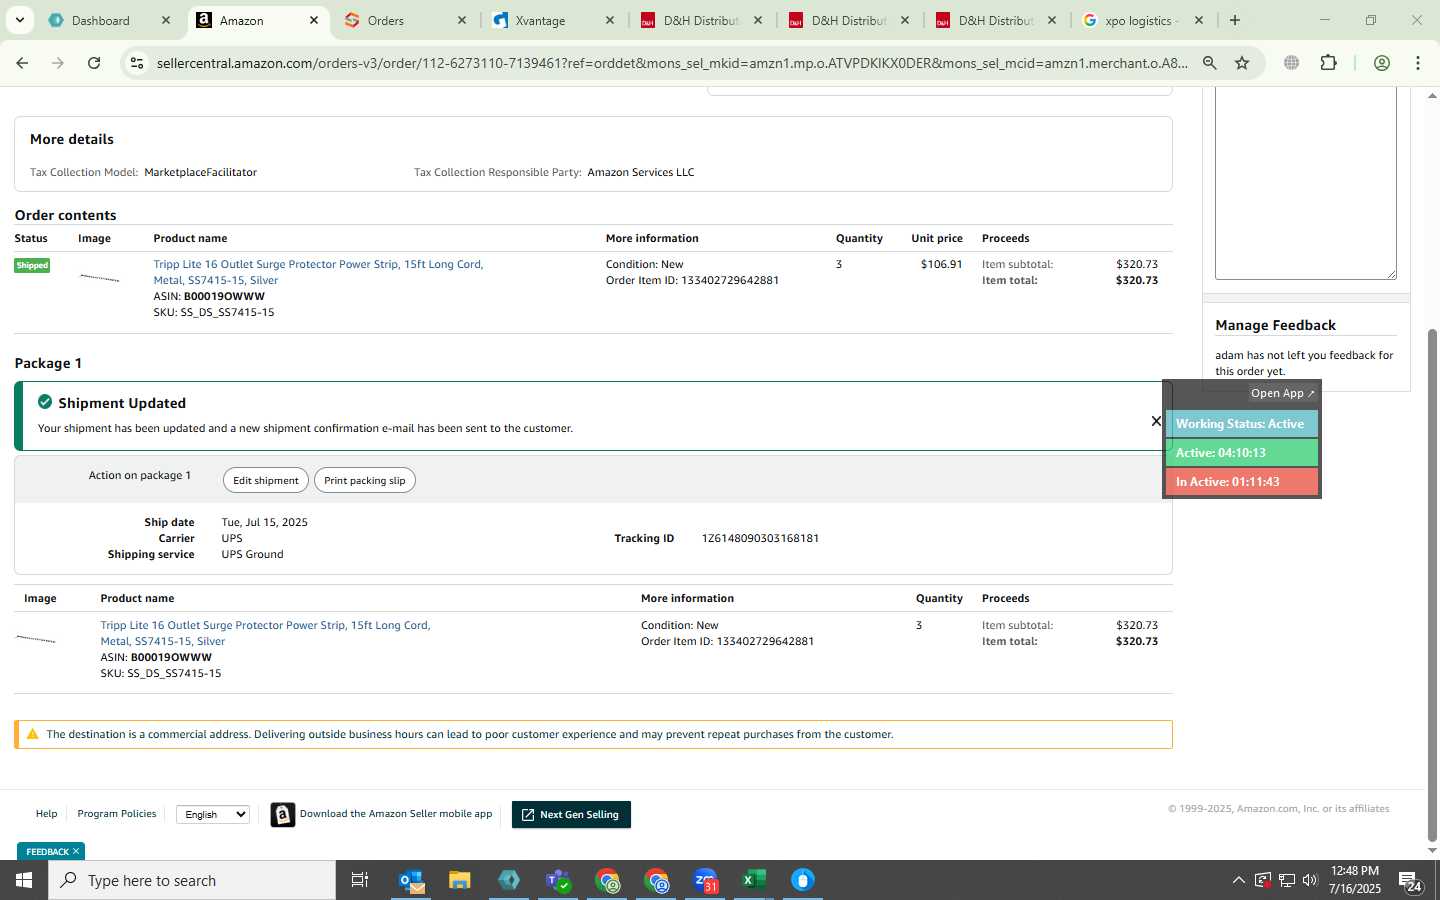Click the Active time counter bar
This screenshot has width=1440, height=900.
1241,453
